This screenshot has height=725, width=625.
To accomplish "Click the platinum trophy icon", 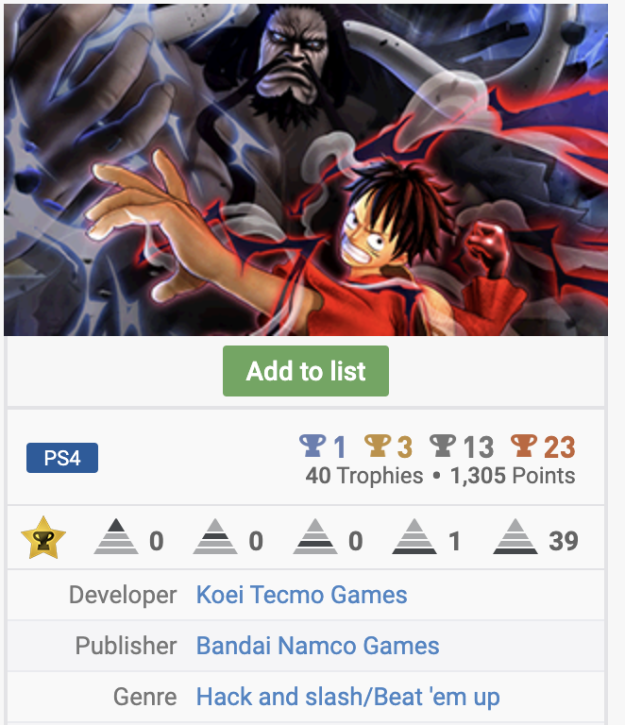I will 312,446.
